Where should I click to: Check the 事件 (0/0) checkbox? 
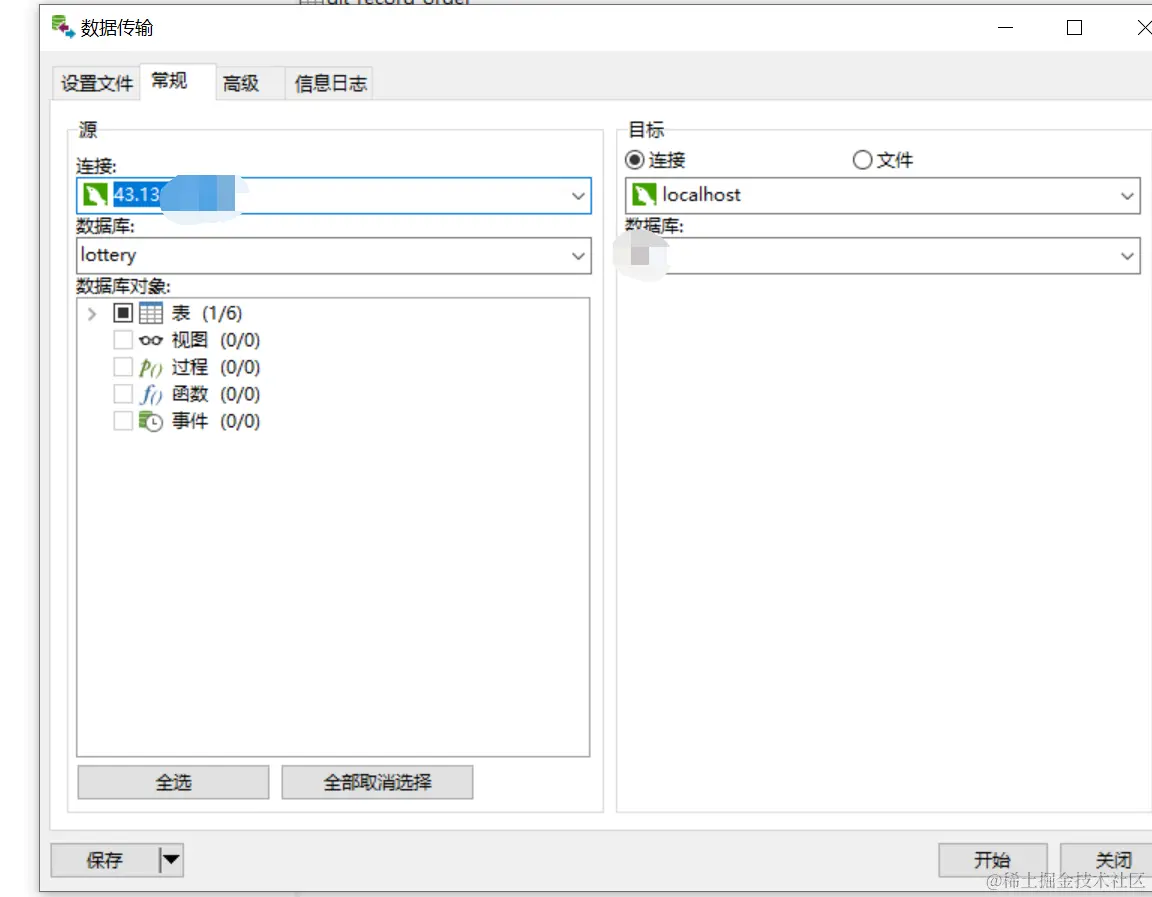click(123, 421)
